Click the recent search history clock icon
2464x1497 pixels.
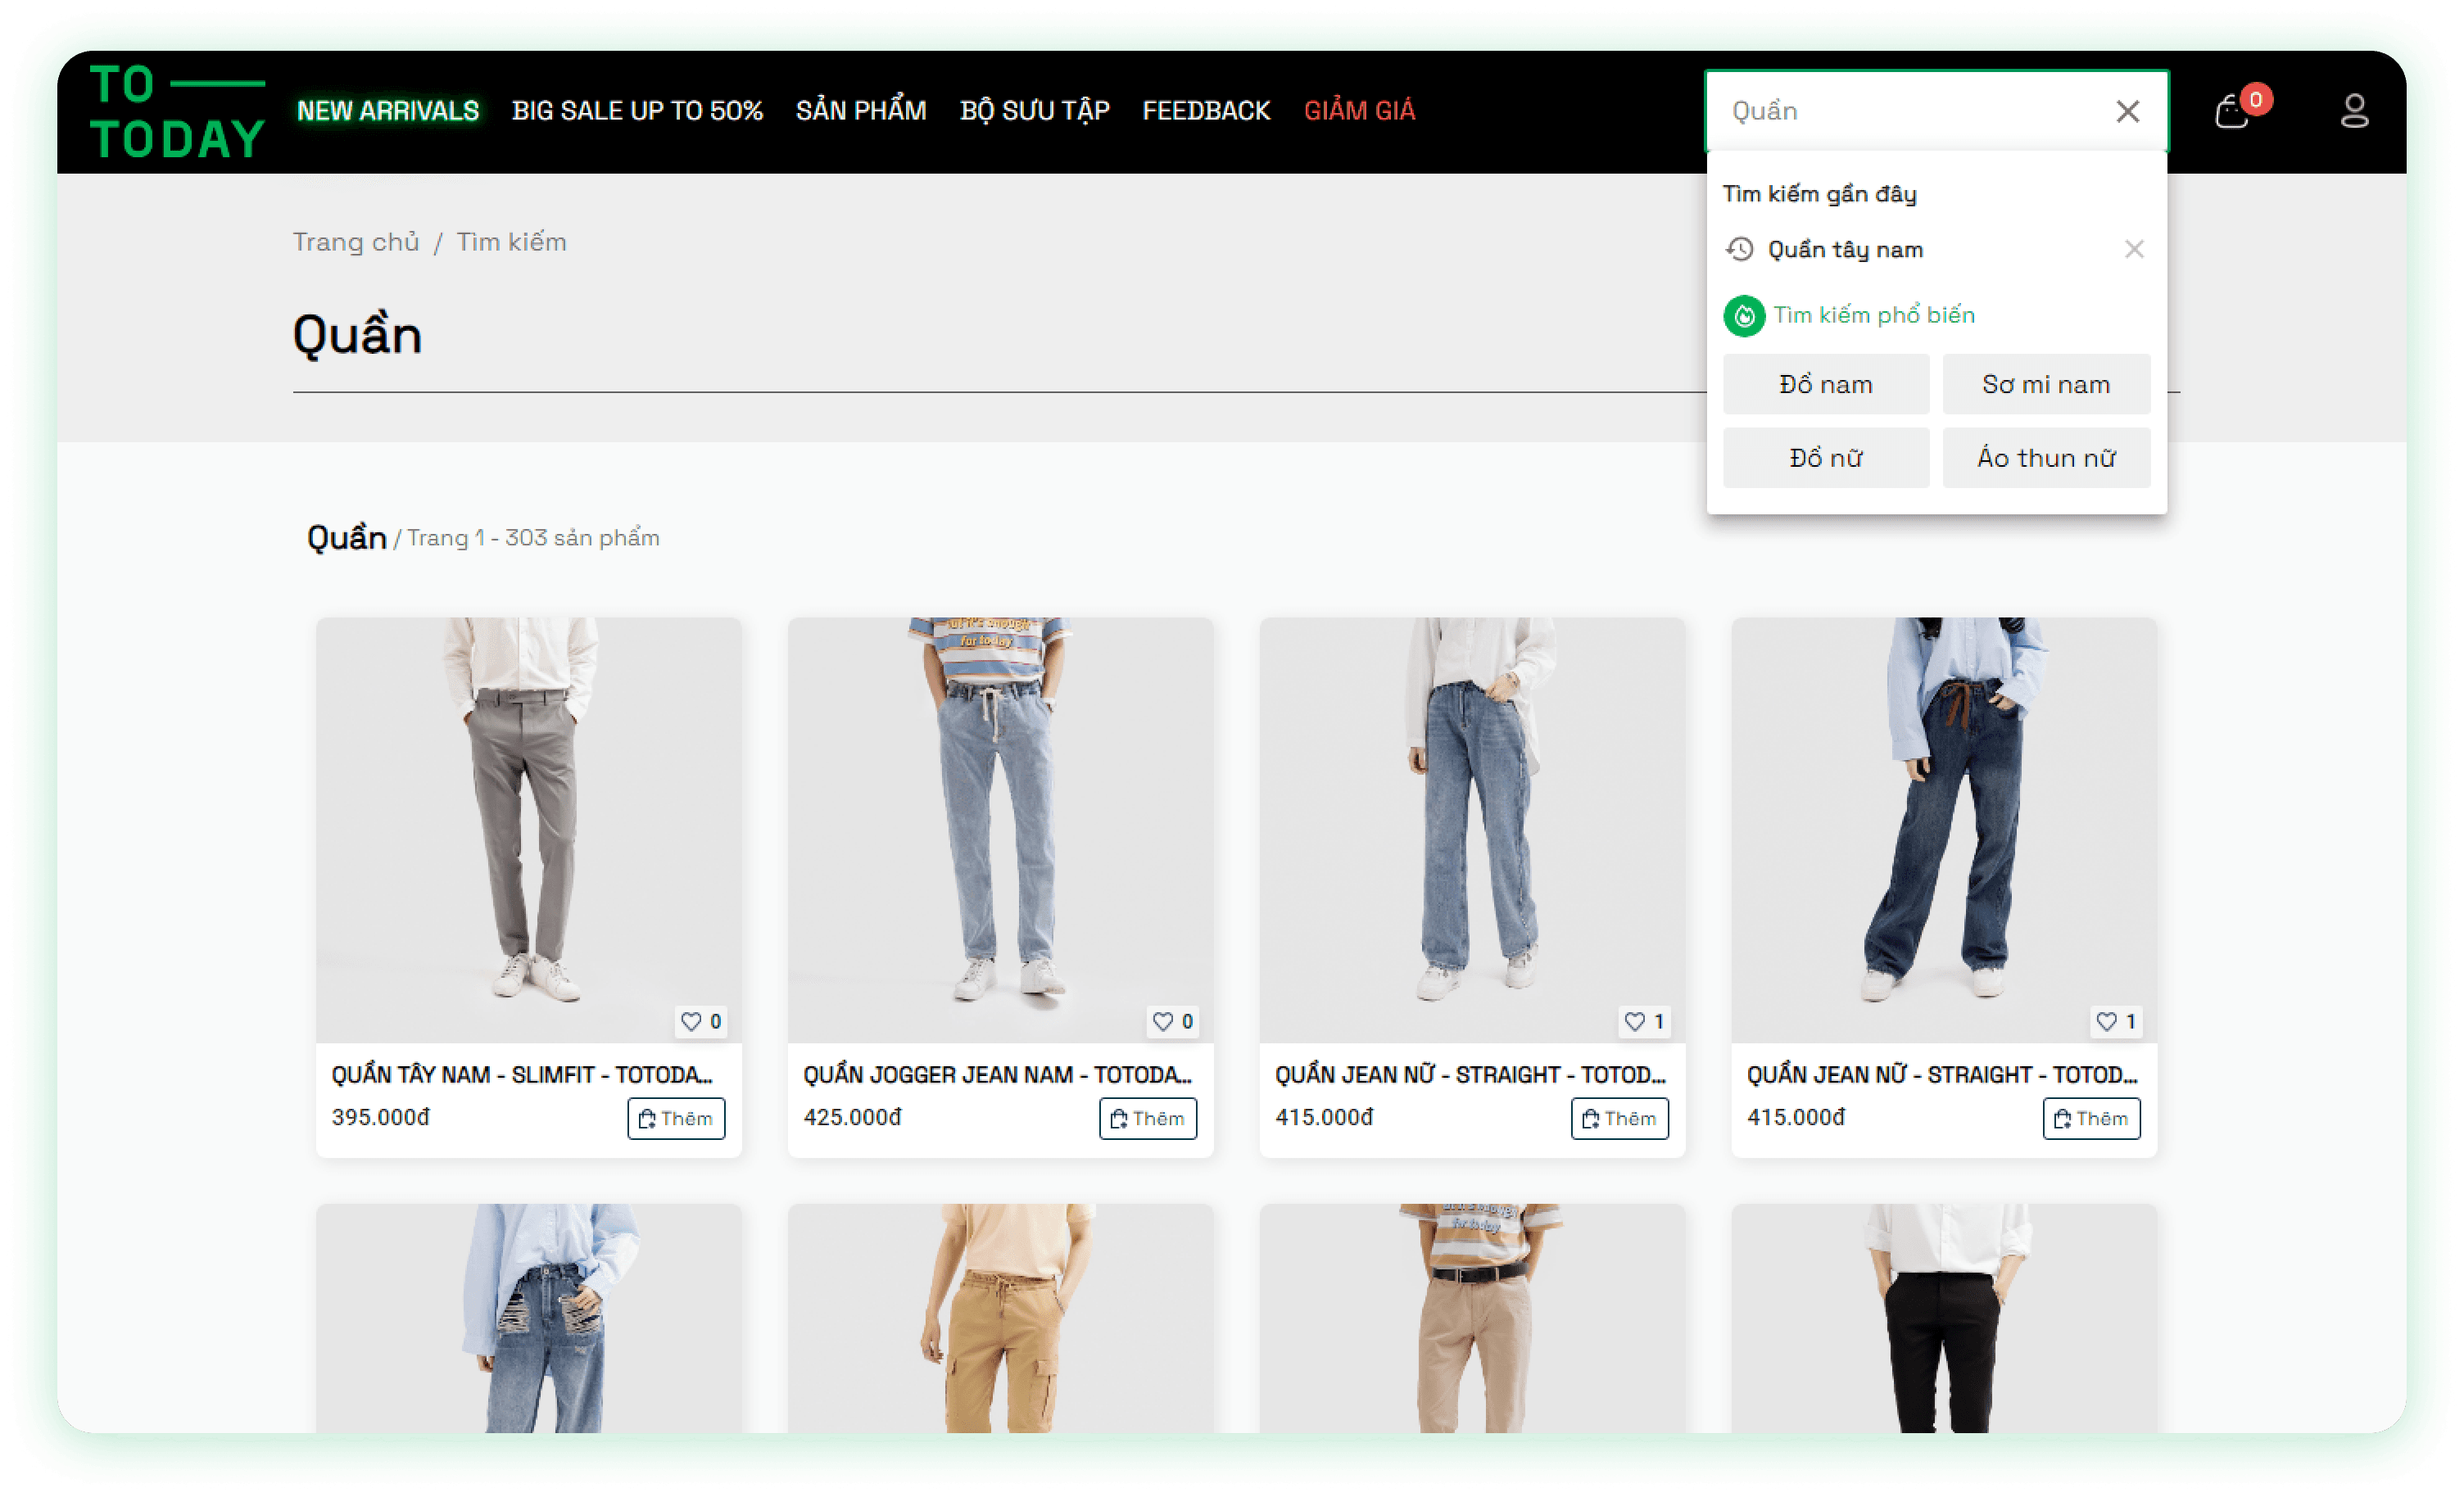coord(1740,249)
